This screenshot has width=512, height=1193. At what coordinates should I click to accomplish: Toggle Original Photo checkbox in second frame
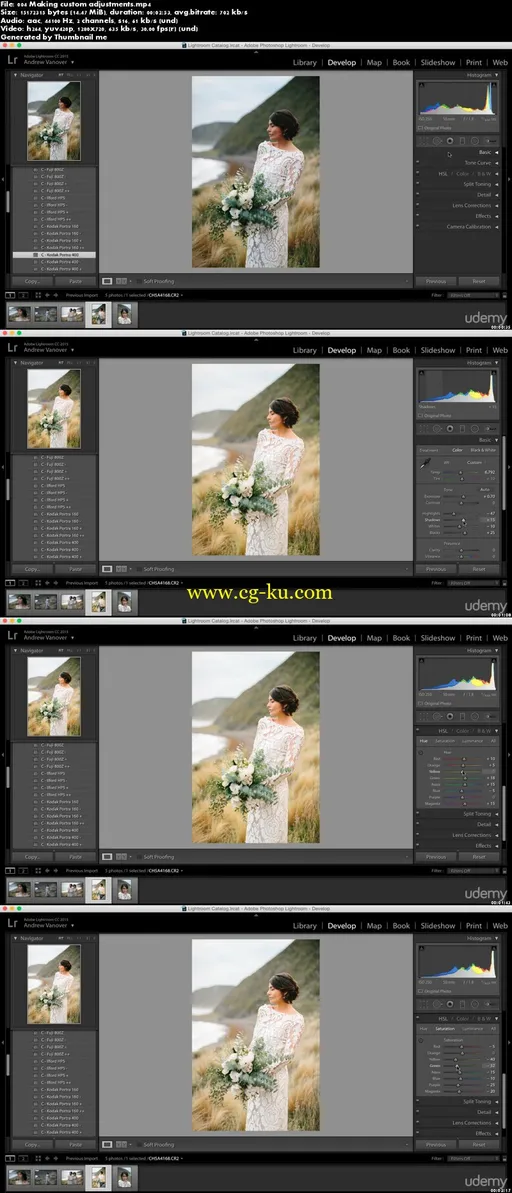(420, 415)
